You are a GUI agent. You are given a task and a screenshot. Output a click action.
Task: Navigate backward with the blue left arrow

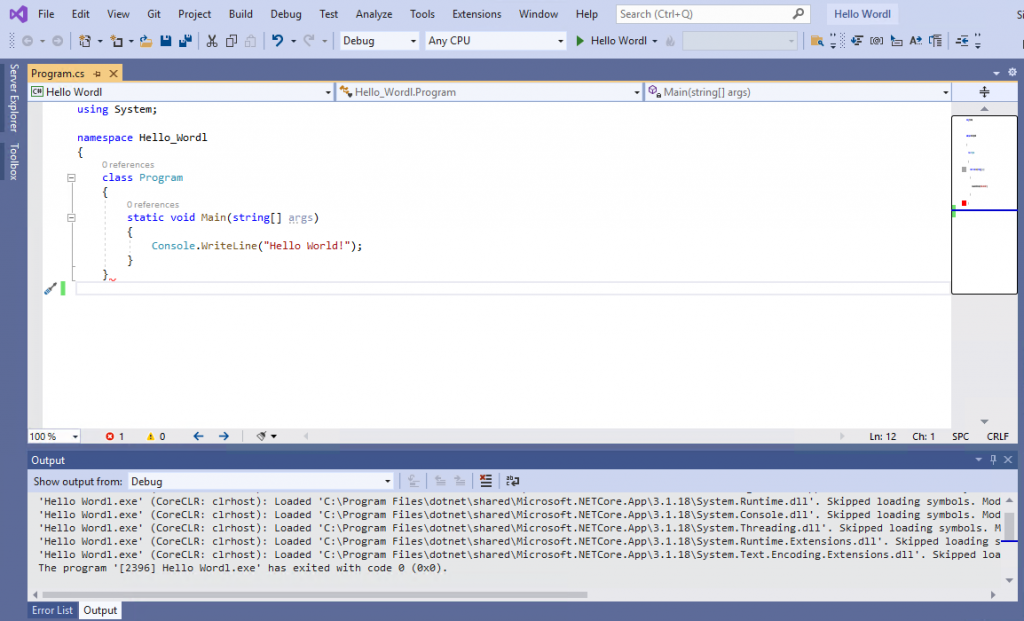click(x=199, y=436)
